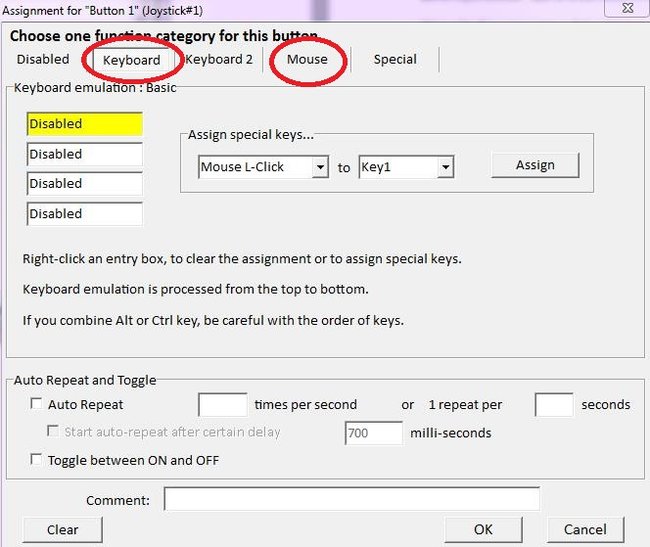Switch to the Disabled category tab
This screenshot has width=650, height=547.
click(43, 59)
